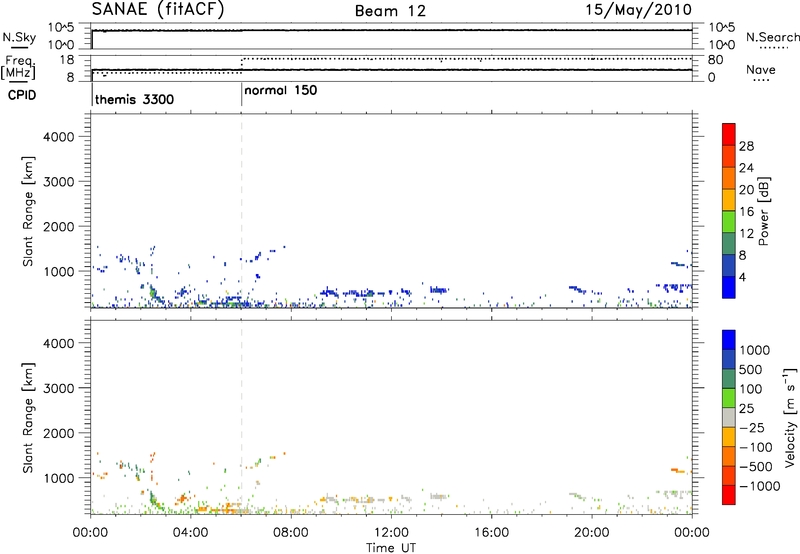Image resolution: width=800 pixels, height=554 pixels.
Task: Click the gray swatch on Velocity color bar
Action: tap(729, 417)
